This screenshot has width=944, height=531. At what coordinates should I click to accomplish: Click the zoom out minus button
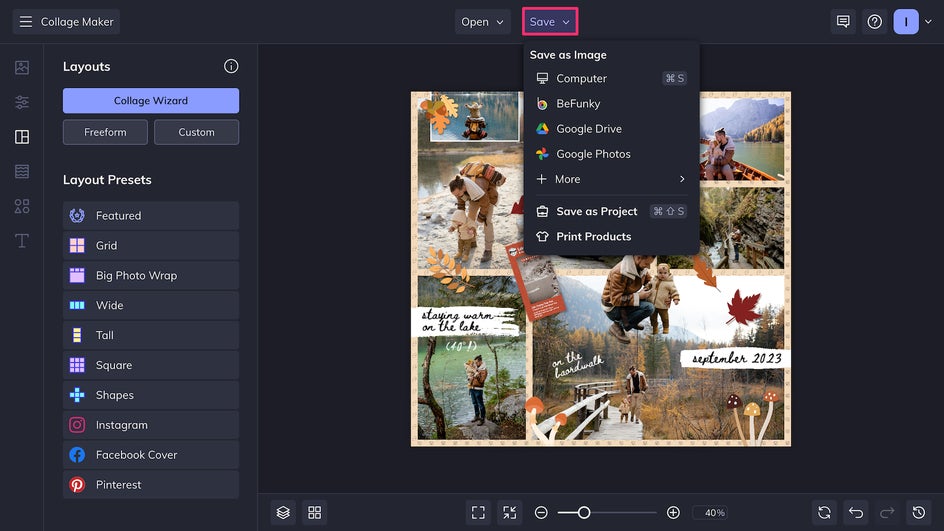click(x=541, y=512)
